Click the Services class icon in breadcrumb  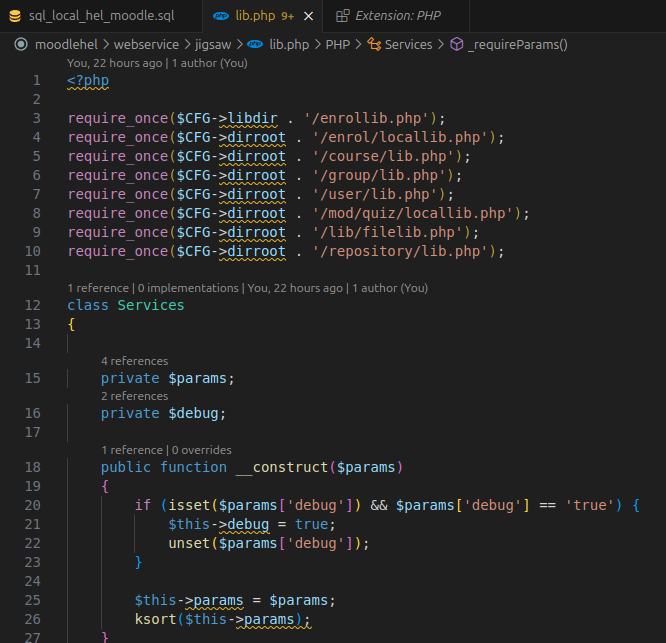pyautogui.click(x=375, y=44)
